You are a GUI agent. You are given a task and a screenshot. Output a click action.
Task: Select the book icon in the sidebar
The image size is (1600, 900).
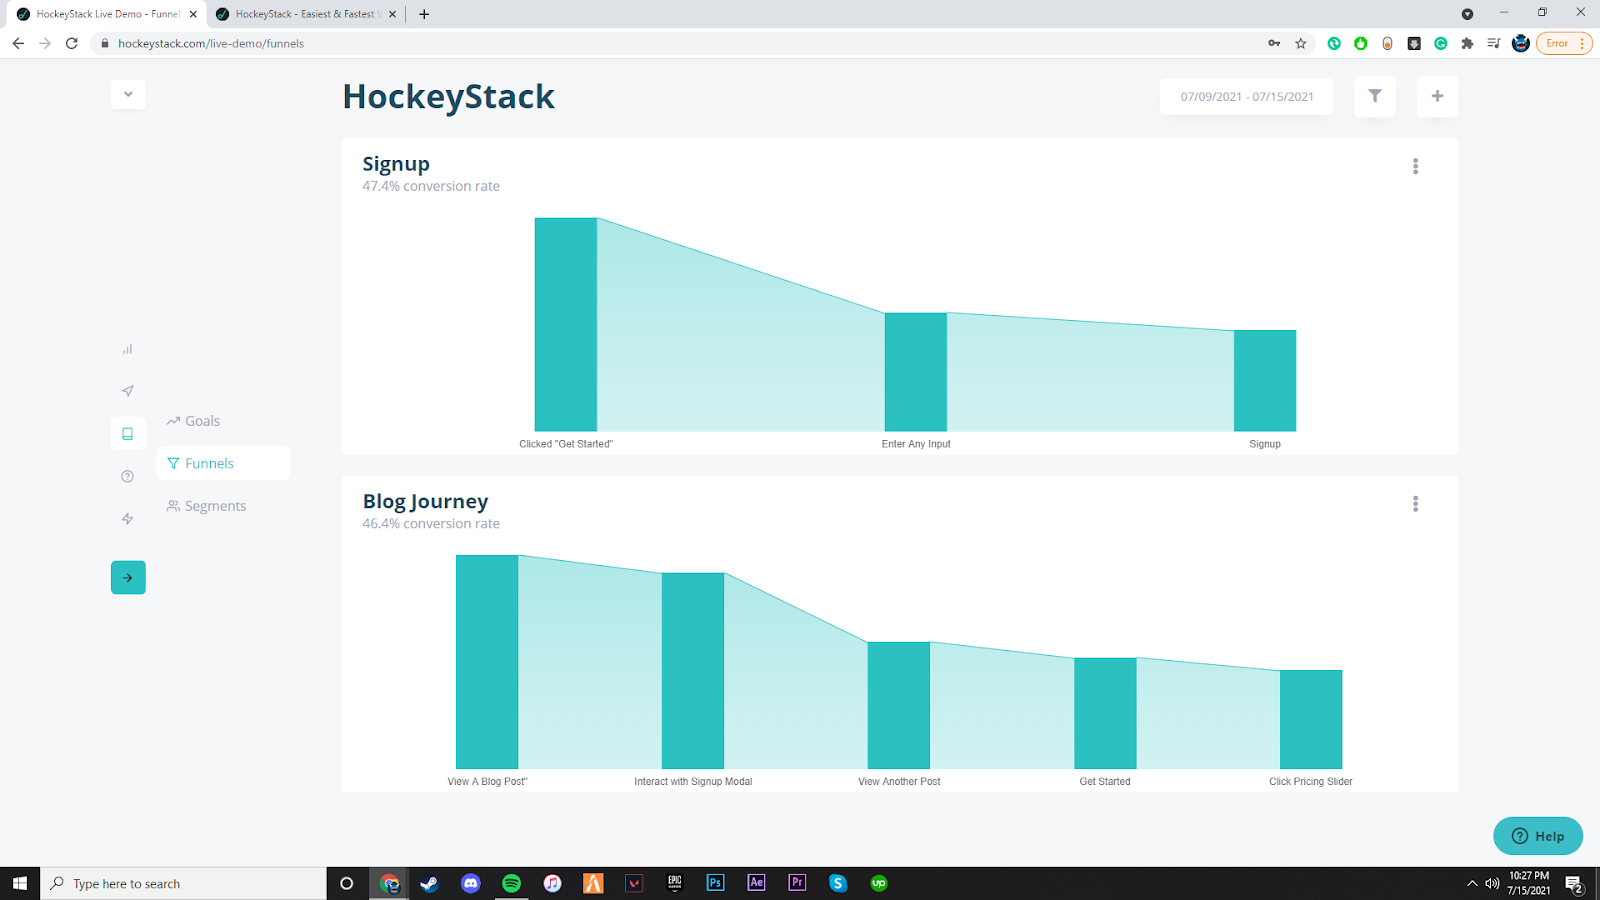coord(128,434)
